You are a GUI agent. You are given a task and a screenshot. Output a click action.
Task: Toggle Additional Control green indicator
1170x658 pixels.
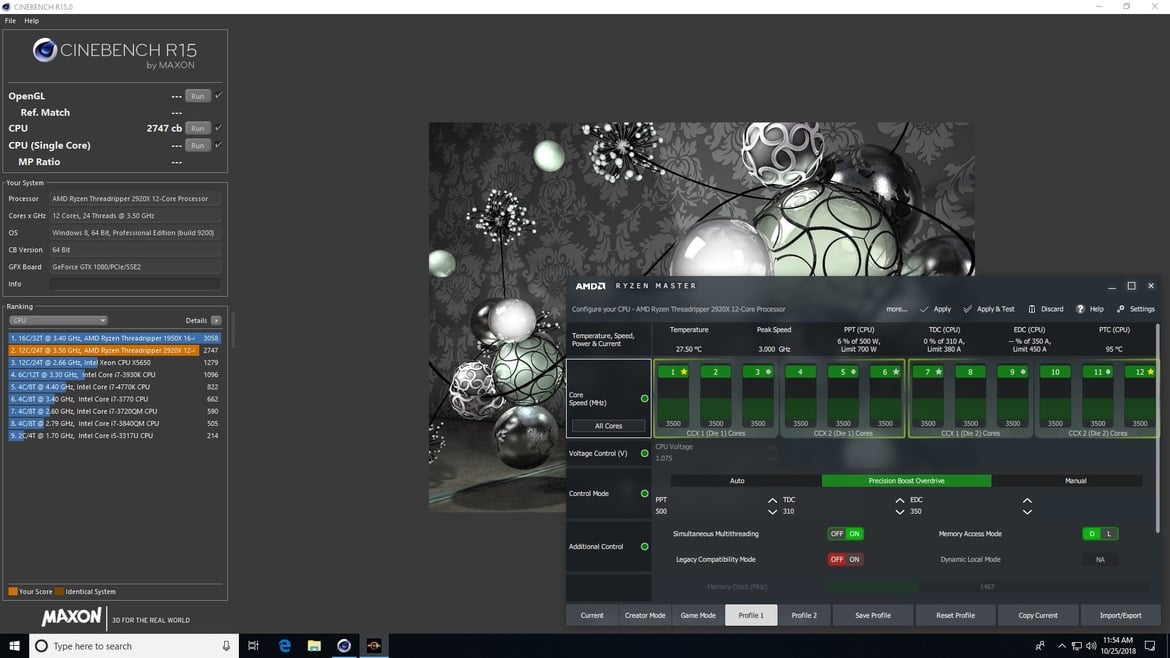coord(645,546)
